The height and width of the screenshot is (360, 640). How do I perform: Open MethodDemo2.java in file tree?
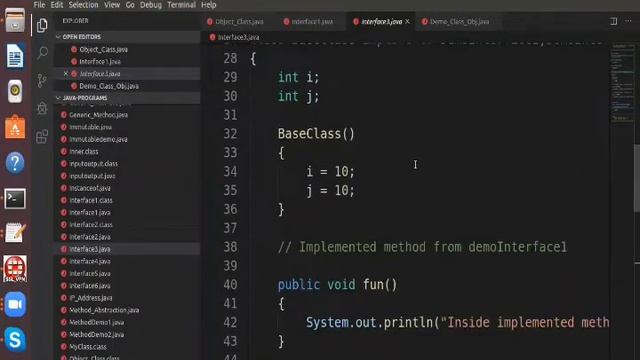(128, 335)
